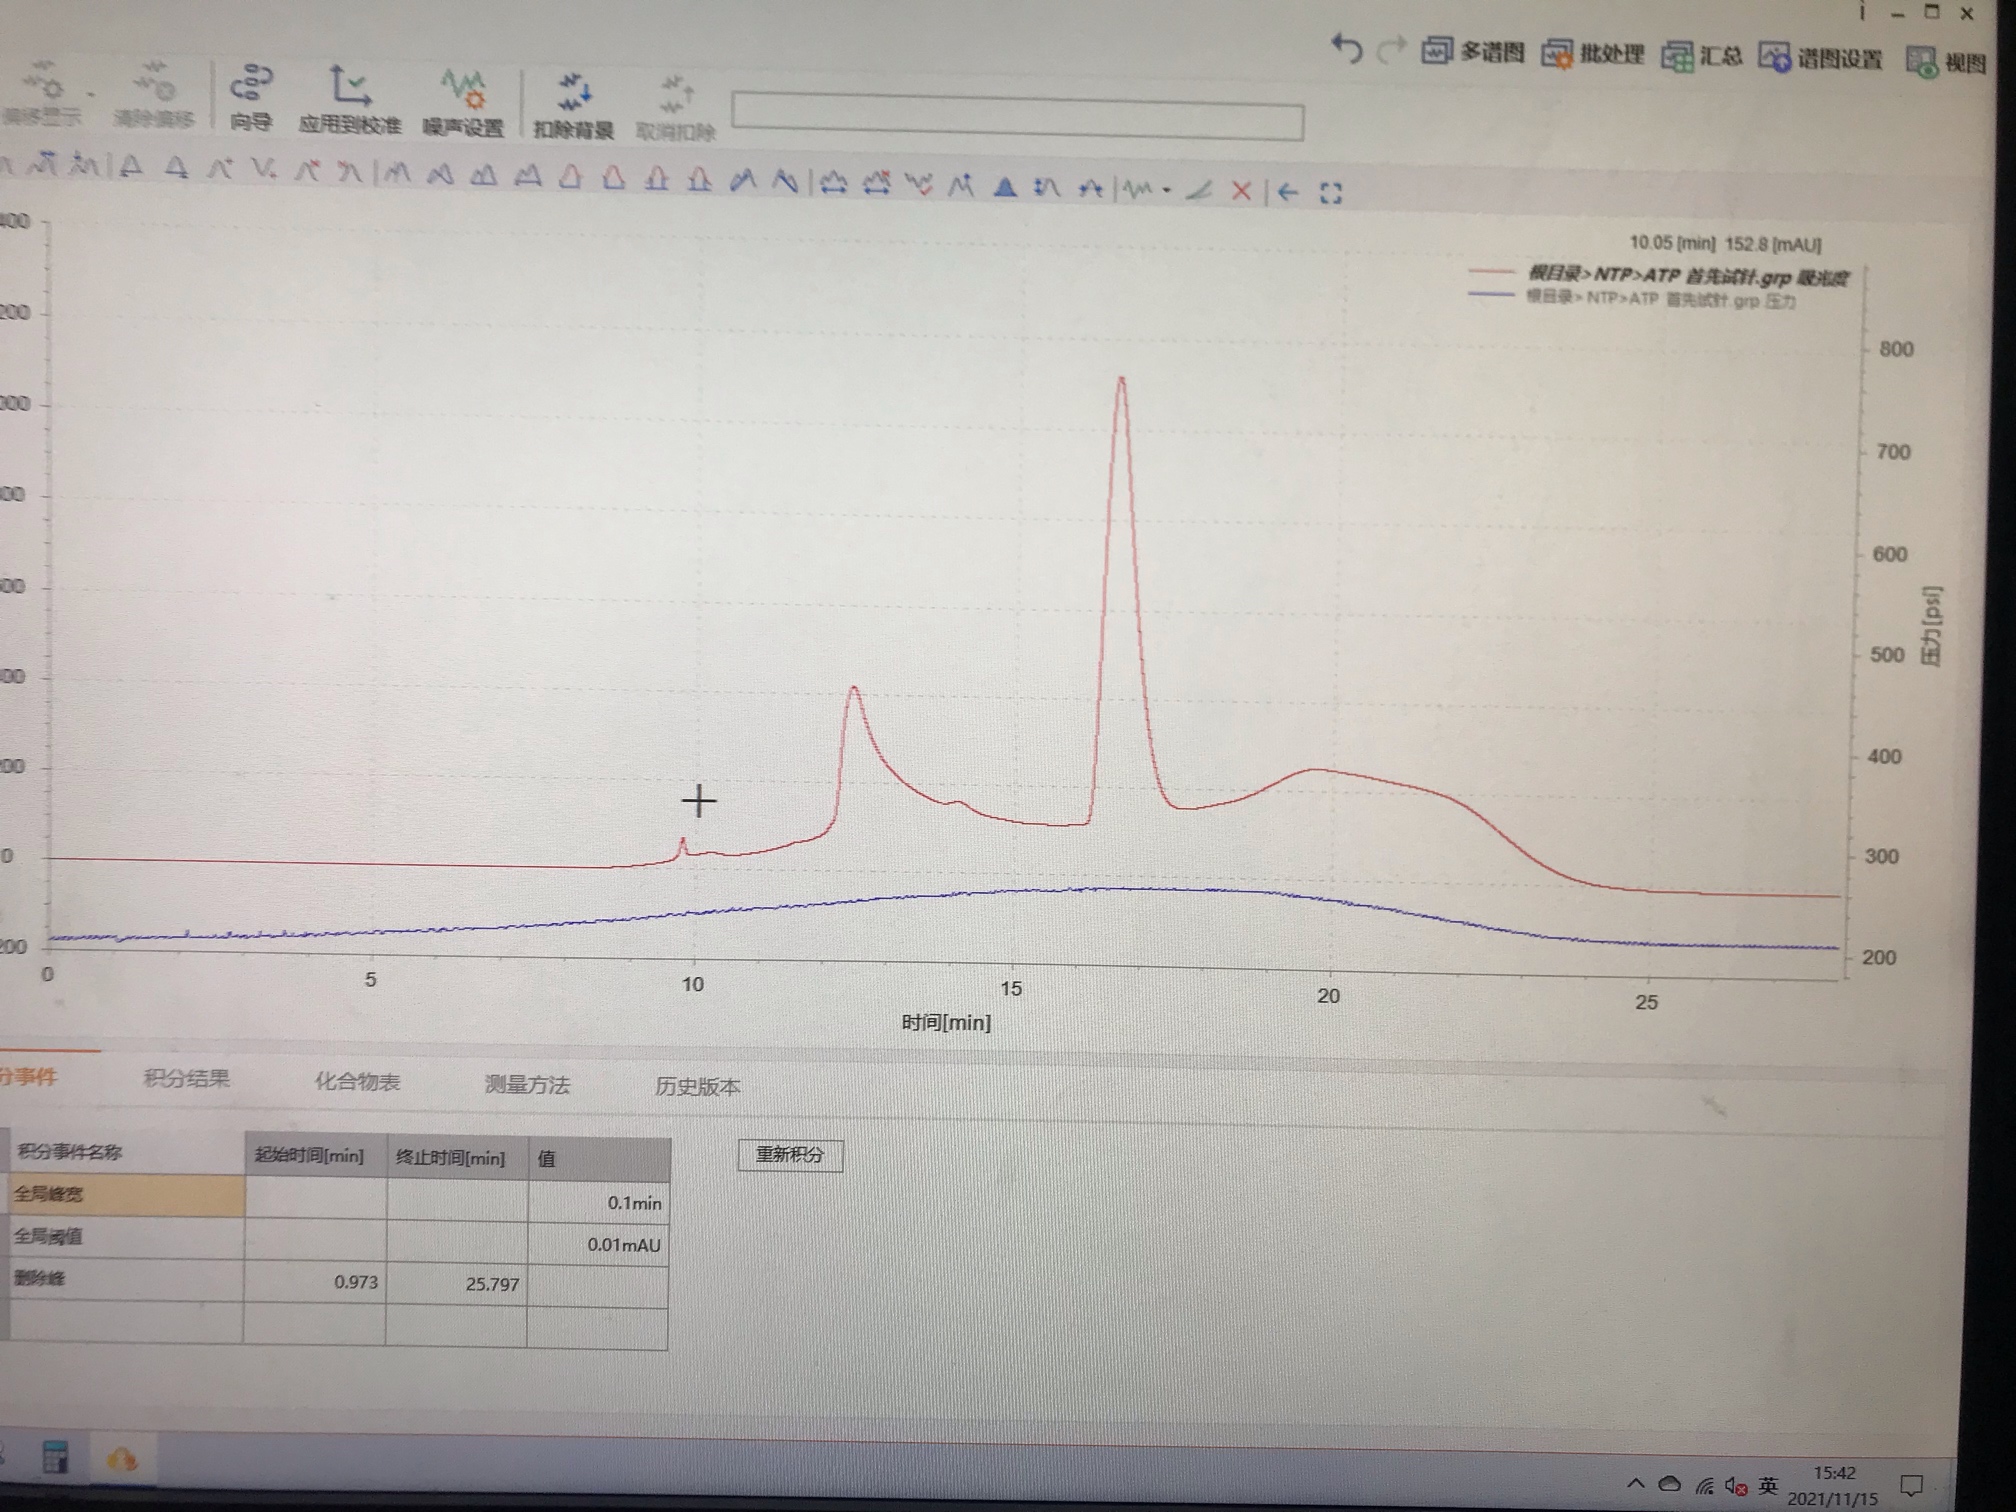Click 扣除背景 subtract background
The image size is (2016, 1512).
click(573, 106)
